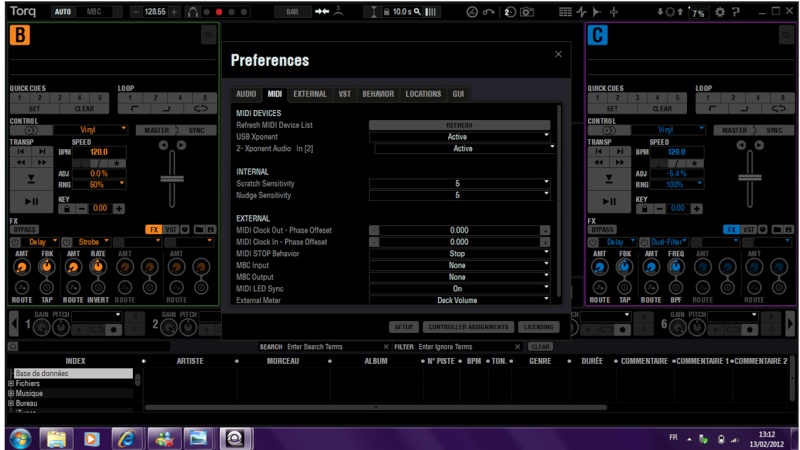
Task: Toggle Deck C VST rack button
Action: 748,230
